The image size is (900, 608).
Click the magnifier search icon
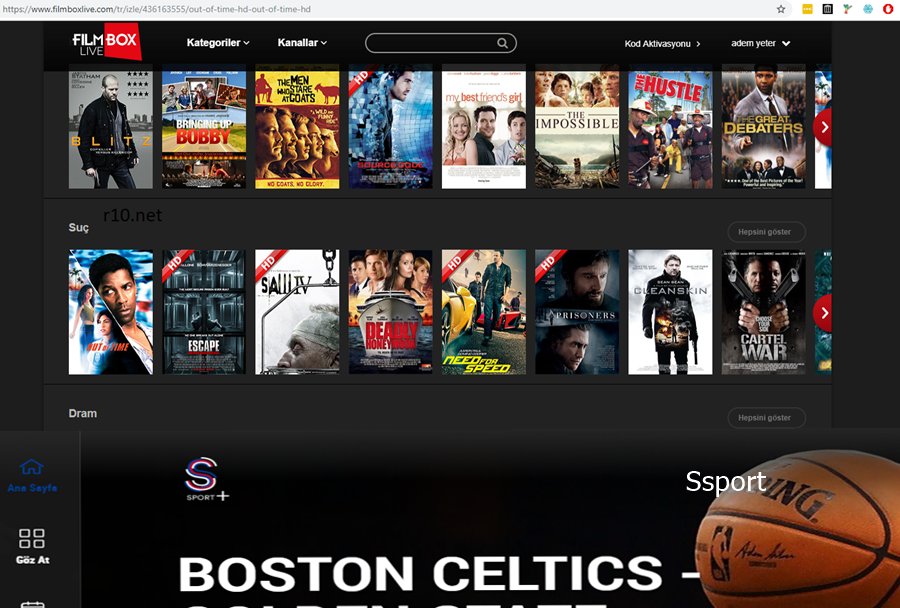click(502, 43)
